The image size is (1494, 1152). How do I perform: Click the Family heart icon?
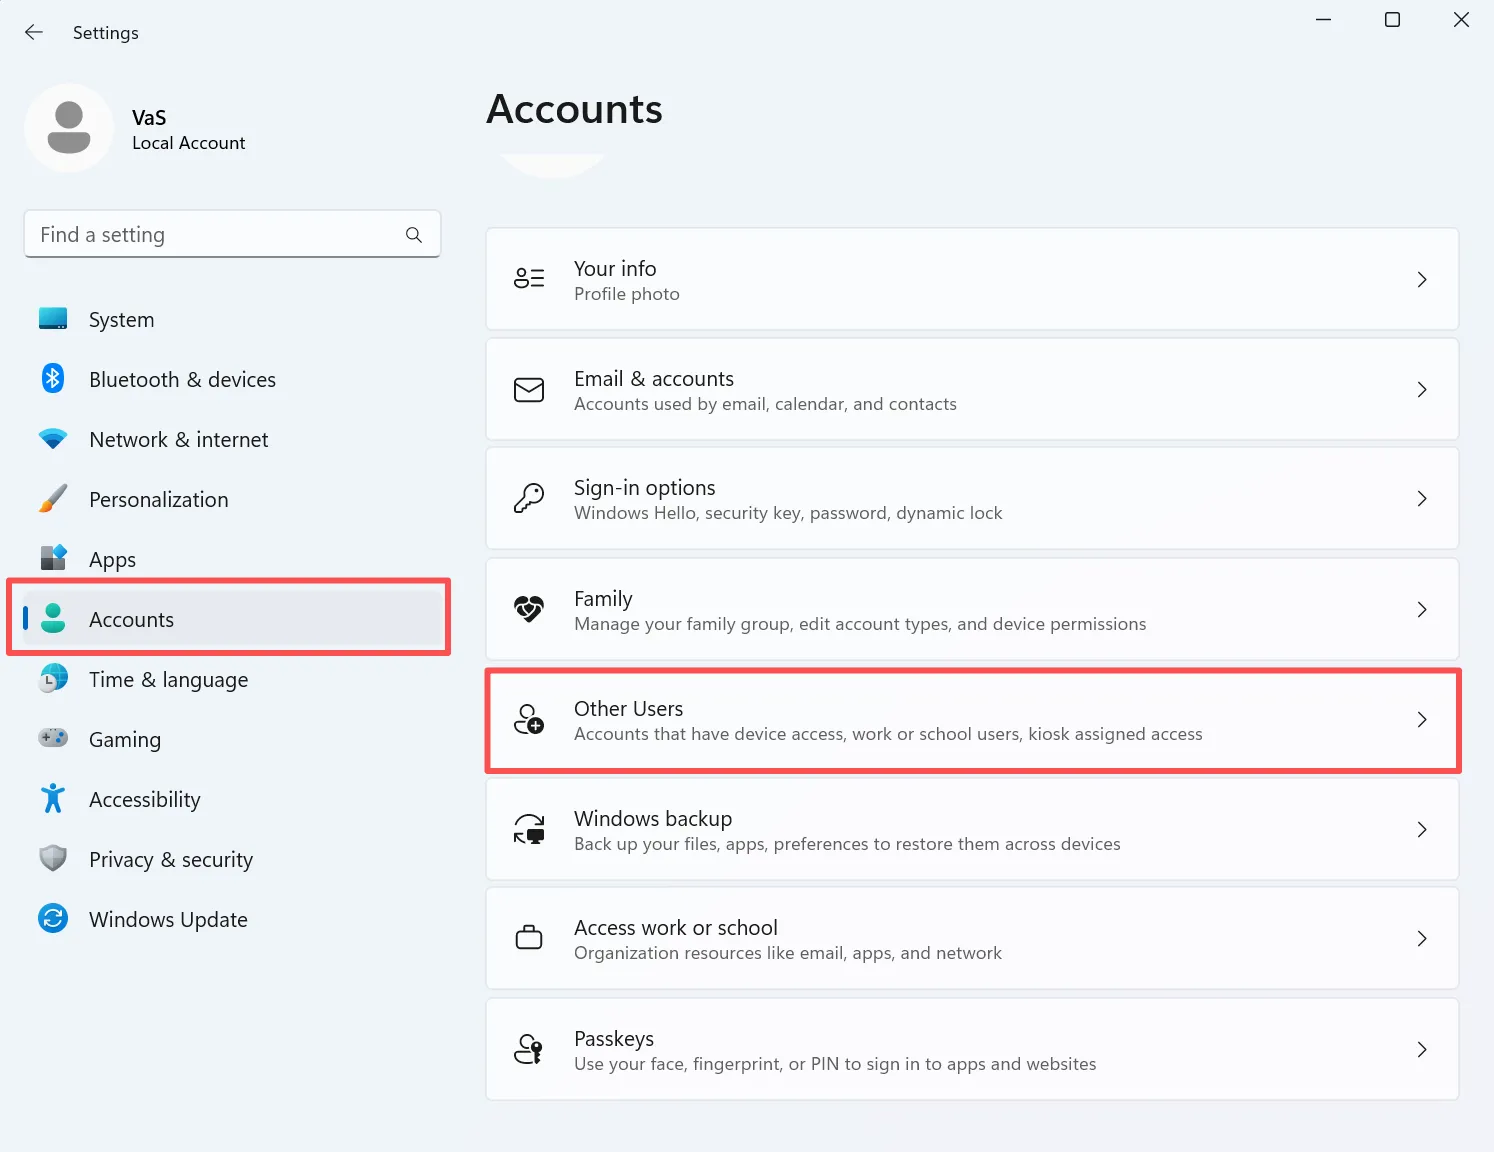tap(529, 608)
